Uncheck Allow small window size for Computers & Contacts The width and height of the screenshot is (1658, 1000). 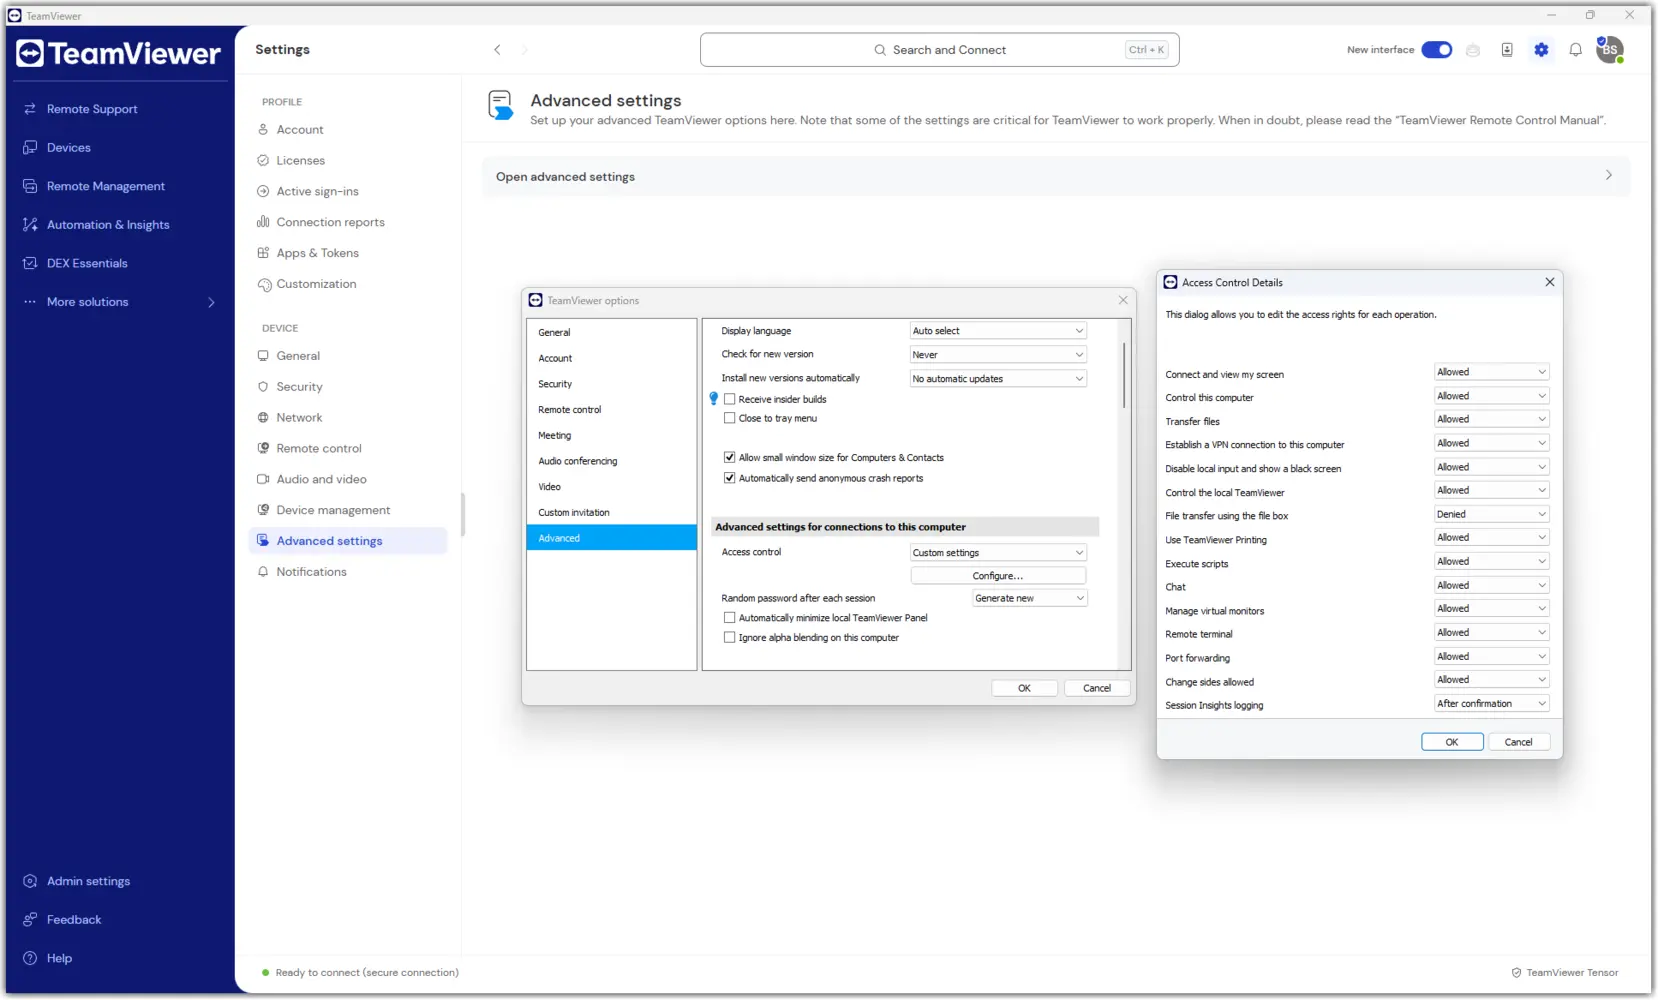[729, 457]
